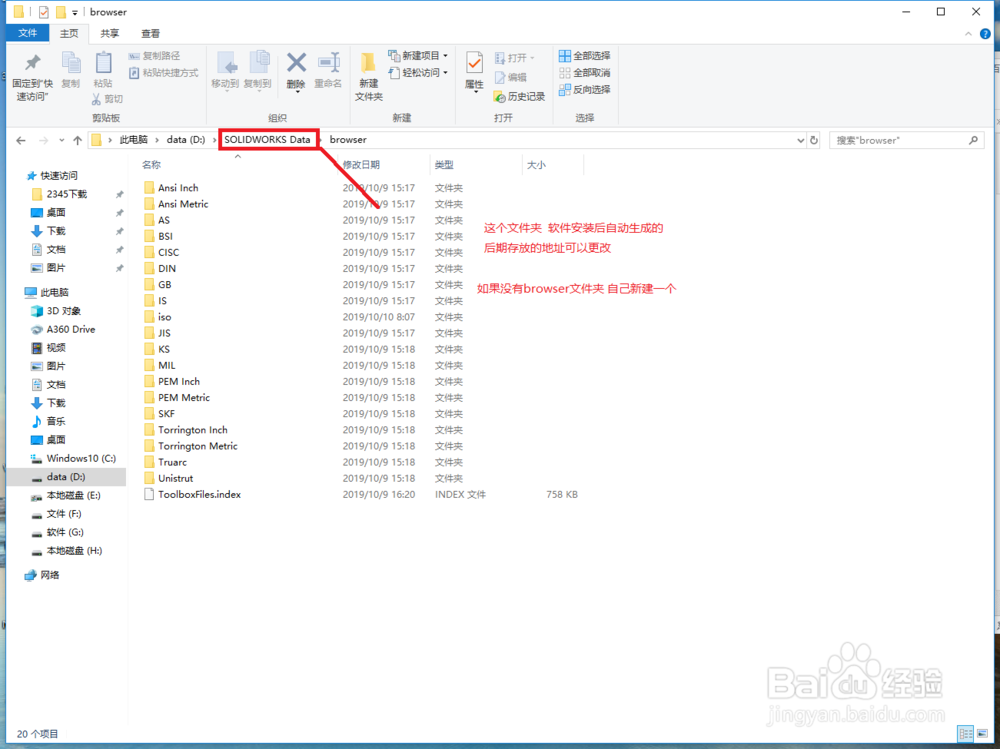1000x749 pixels.
Task: Open the address bar history dropdown
Action: 800,140
